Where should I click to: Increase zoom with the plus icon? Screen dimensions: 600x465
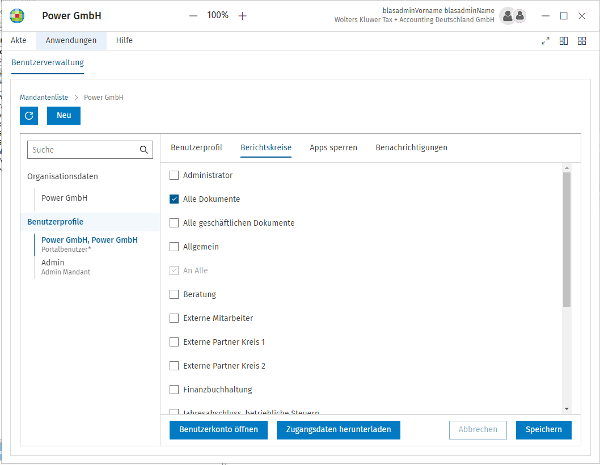point(242,16)
